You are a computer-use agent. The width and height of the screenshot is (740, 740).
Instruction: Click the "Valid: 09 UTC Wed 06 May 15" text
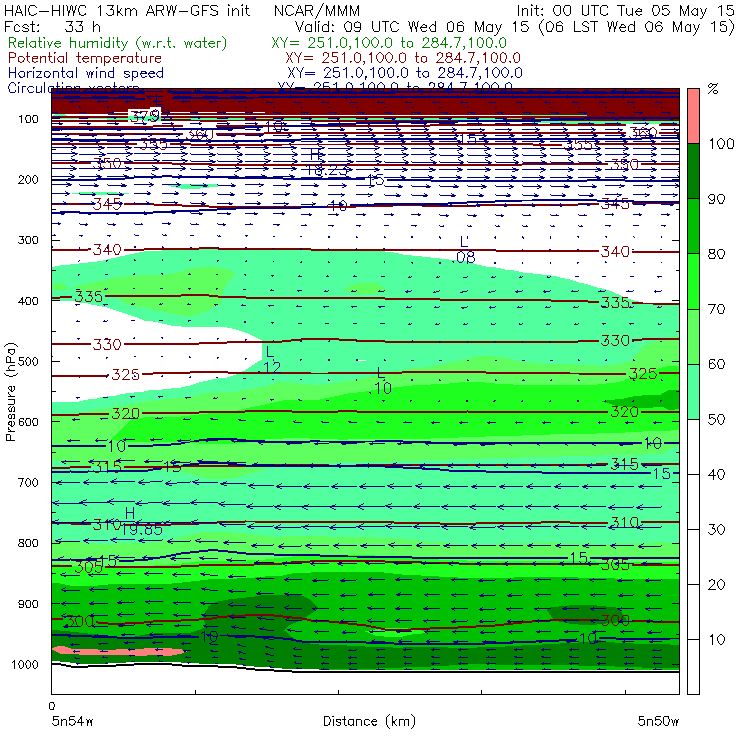412,27
